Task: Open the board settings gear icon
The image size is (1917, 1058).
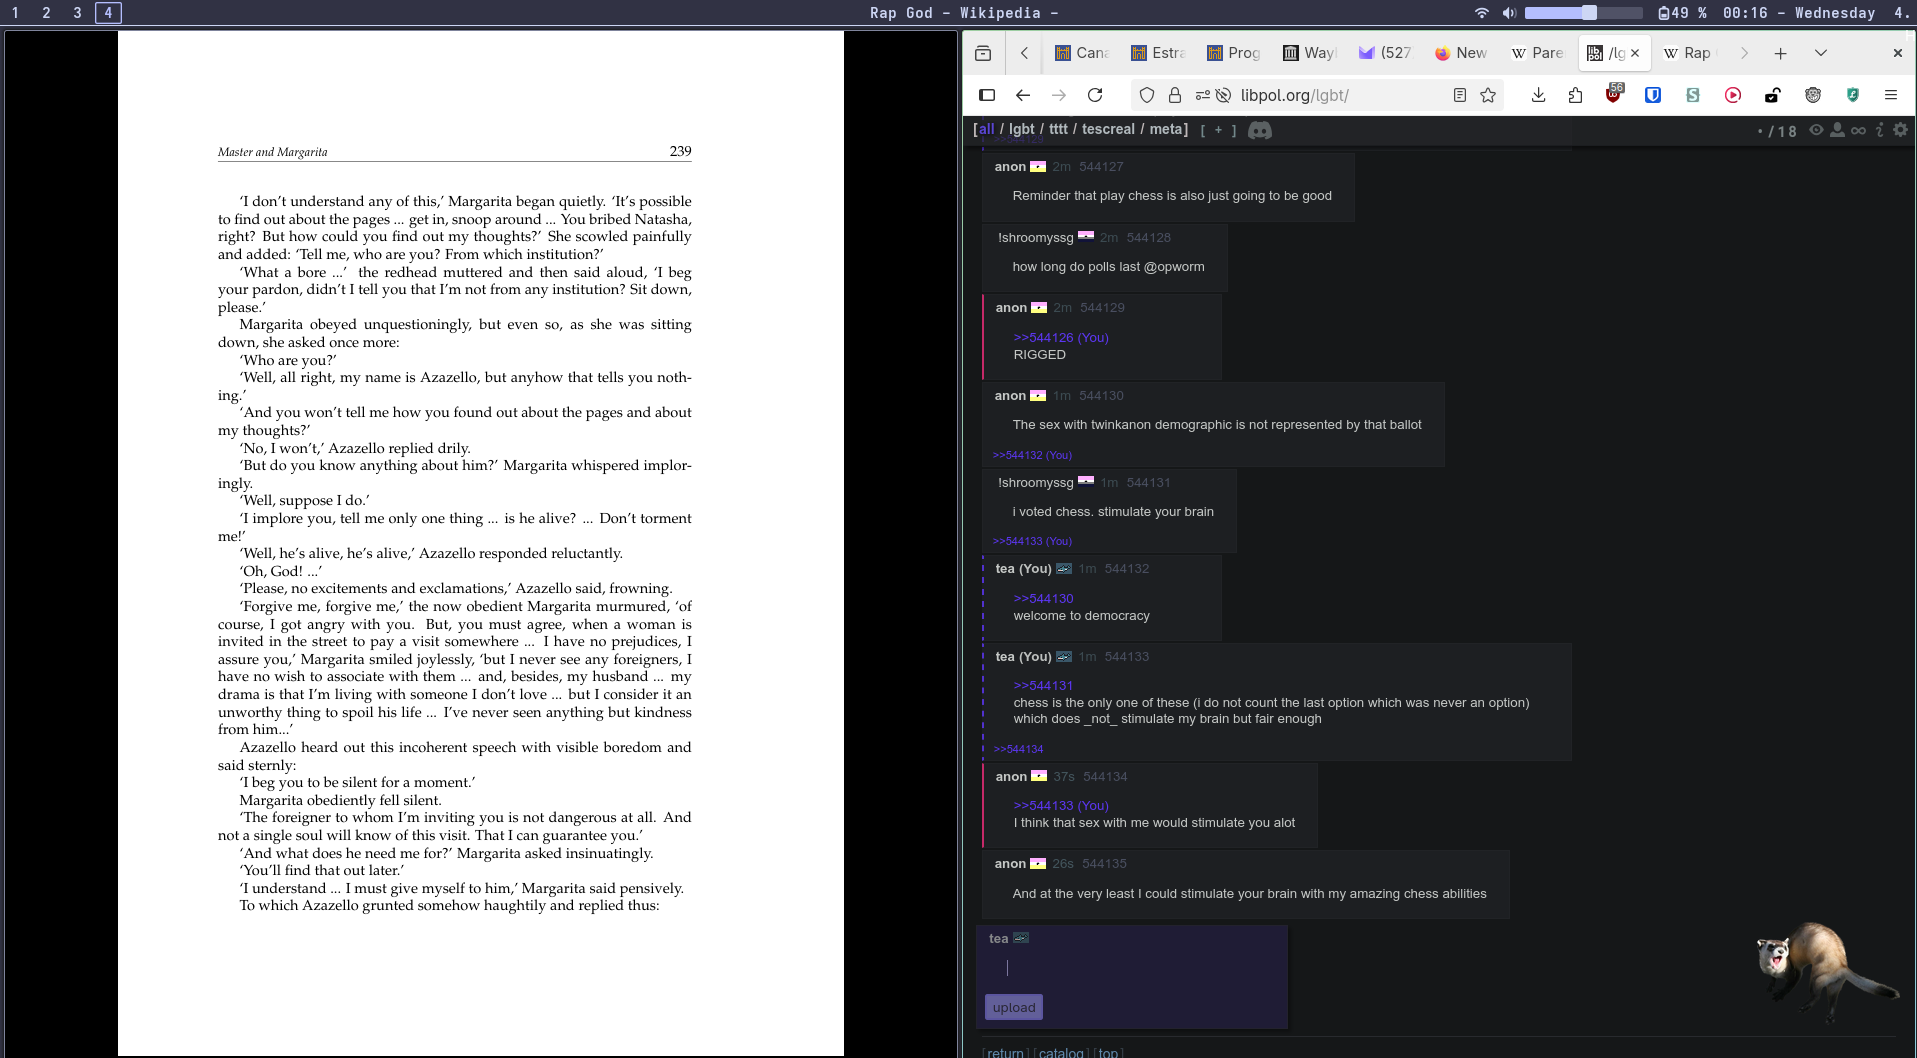Action: [1900, 130]
